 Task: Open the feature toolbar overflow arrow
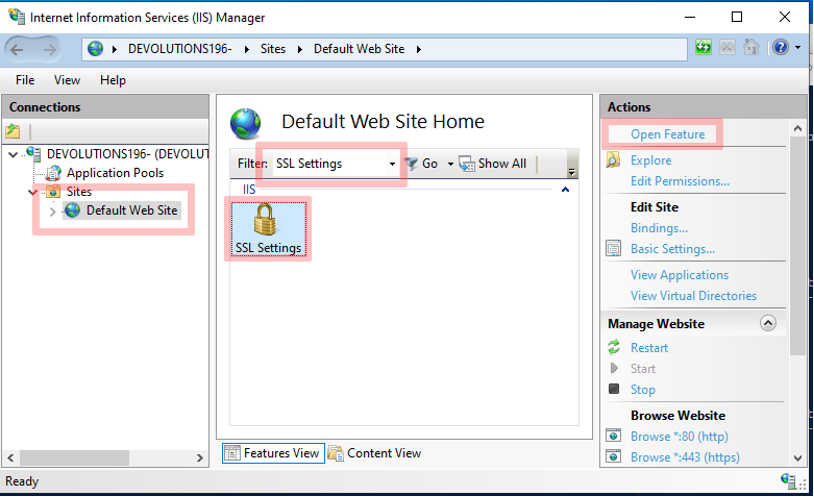click(571, 171)
